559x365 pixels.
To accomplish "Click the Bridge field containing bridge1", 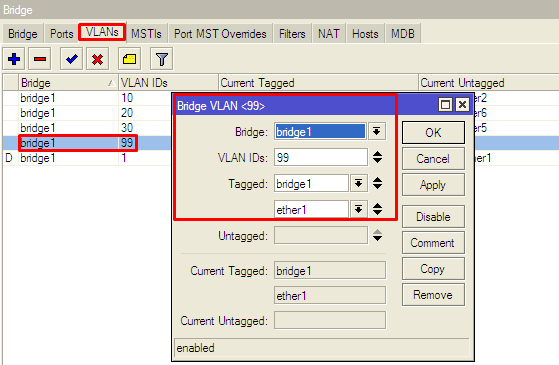I will coord(320,131).
